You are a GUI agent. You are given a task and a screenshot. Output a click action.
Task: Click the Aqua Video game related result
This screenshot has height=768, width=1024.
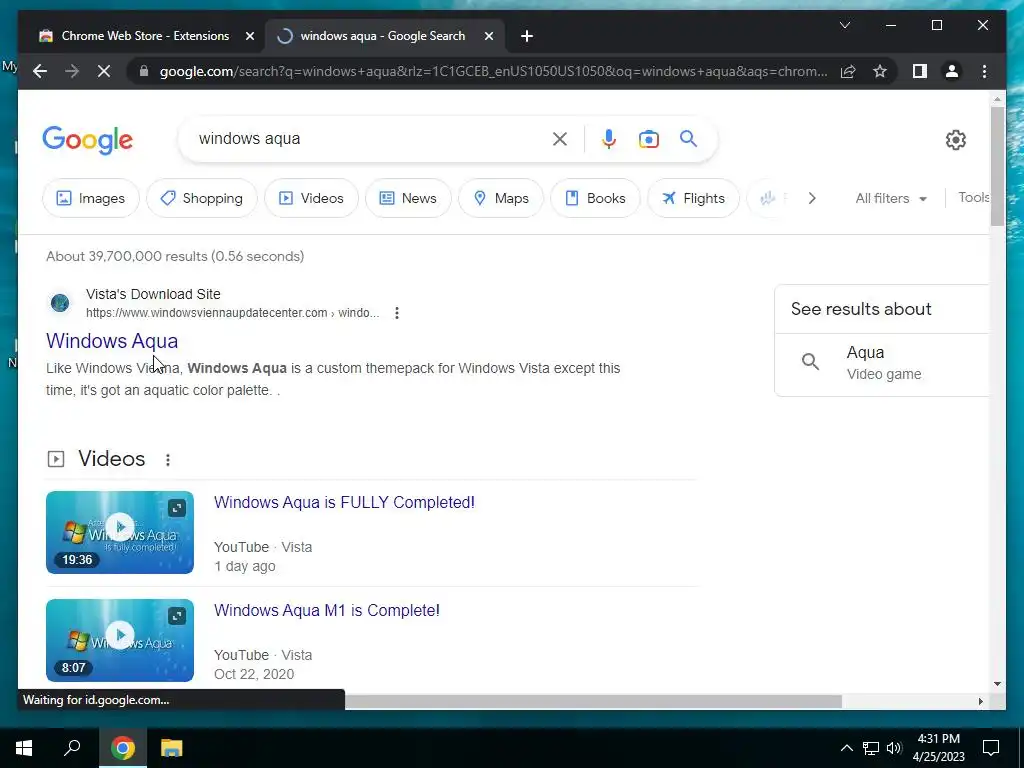tap(884, 362)
